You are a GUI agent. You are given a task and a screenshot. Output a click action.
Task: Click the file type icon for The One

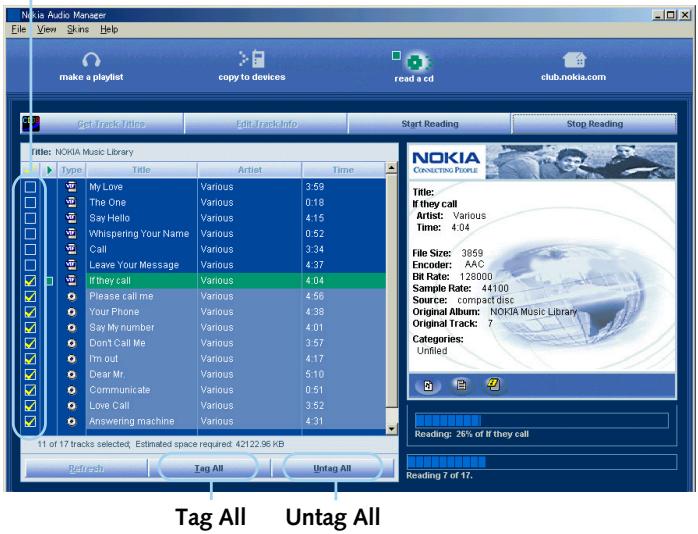71,202
